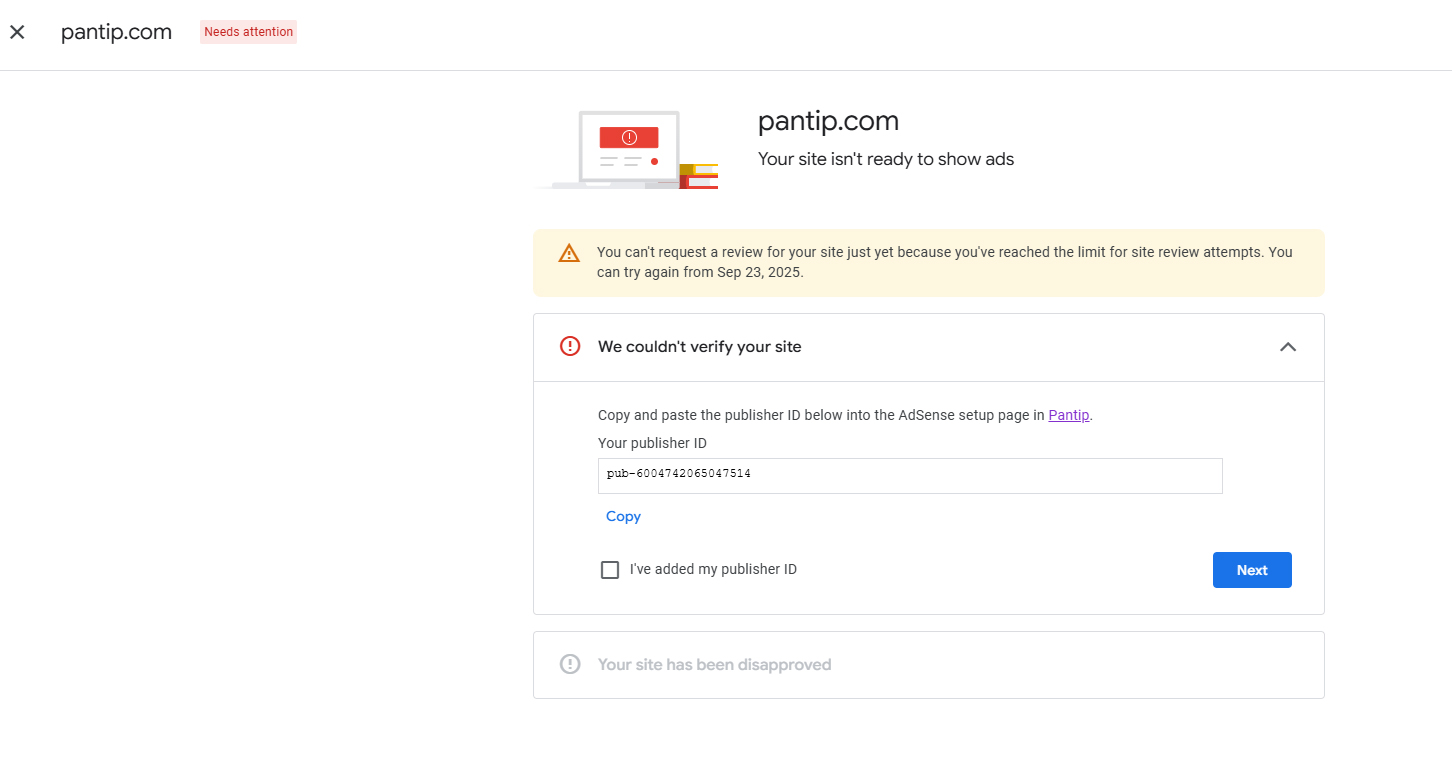Click 'Your site isn't ready to show ads' text
Screen dimensions: 1452x784
[x=886, y=159]
